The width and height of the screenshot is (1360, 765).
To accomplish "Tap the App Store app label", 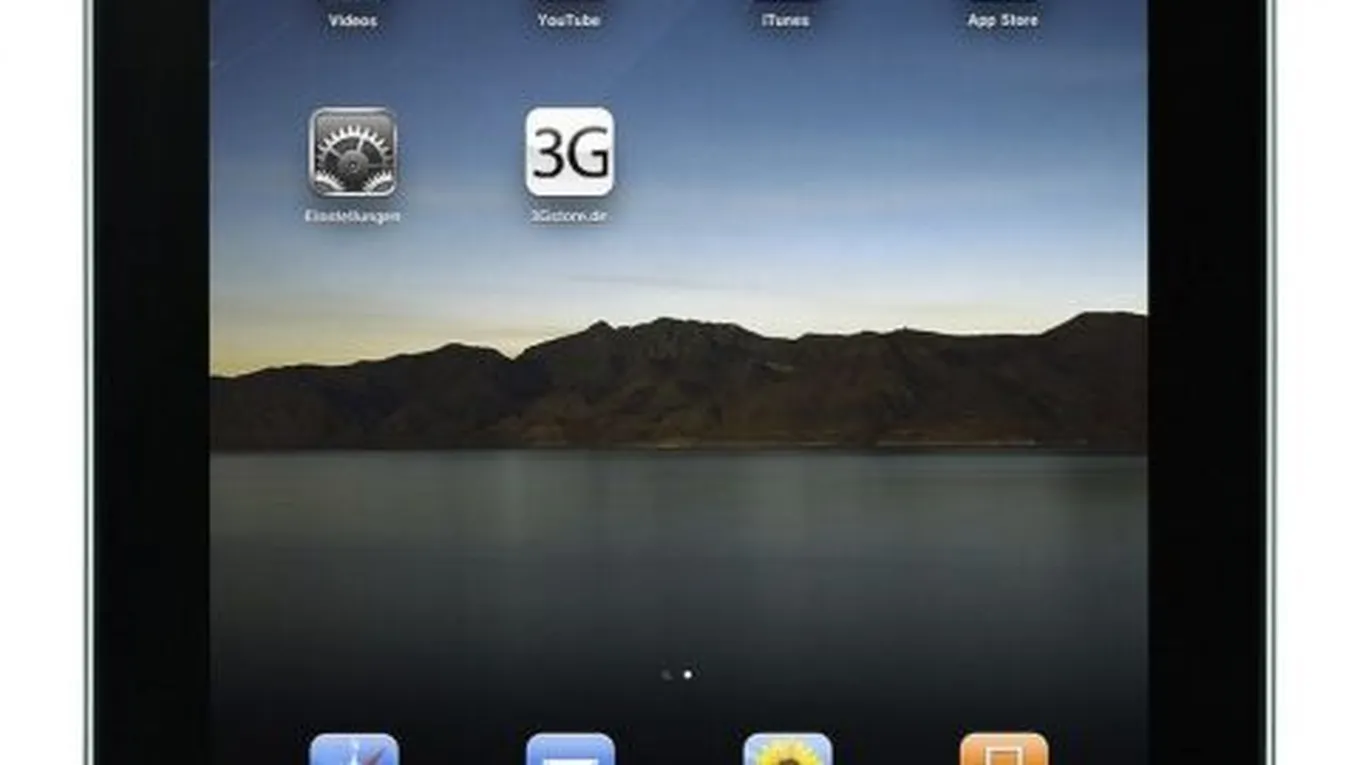I will pyautogui.click(x=1002, y=20).
